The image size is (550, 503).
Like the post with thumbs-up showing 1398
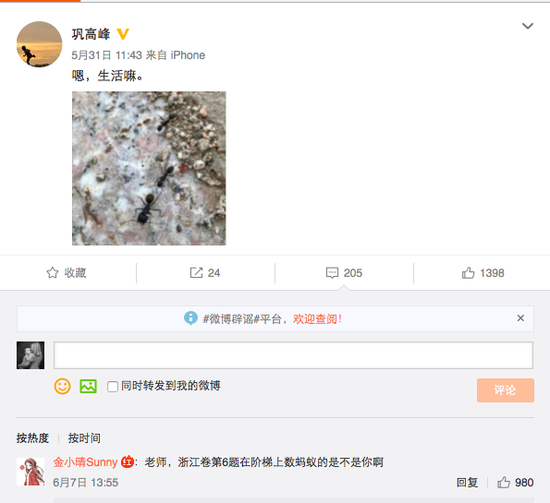(468, 273)
